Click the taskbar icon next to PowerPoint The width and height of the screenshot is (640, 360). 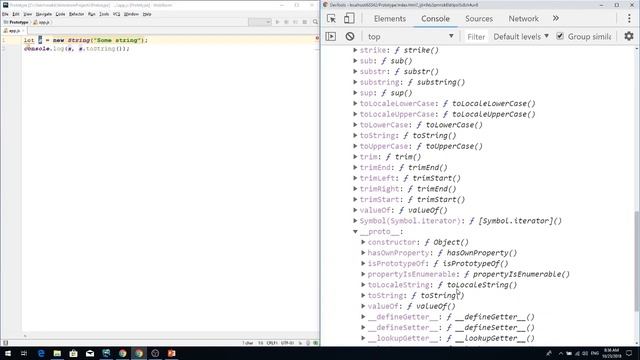pyautogui.click(x=155, y=353)
